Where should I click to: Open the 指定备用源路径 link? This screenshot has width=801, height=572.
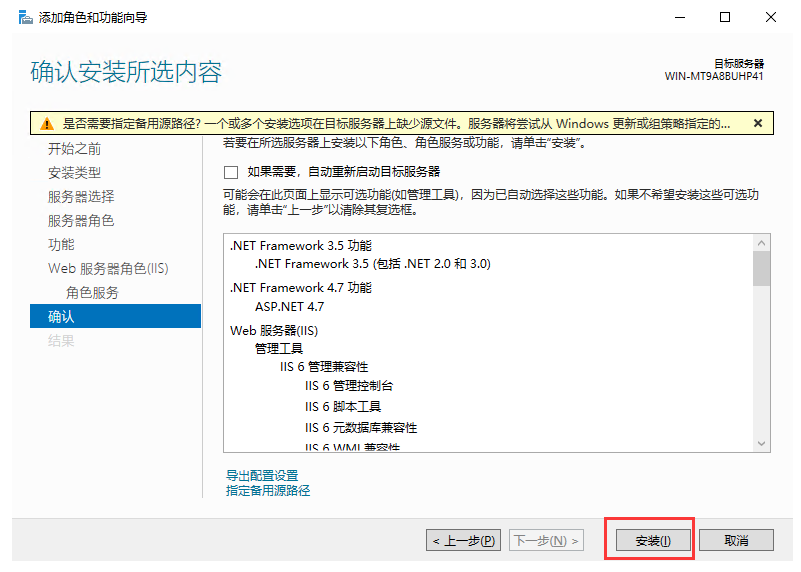268,490
